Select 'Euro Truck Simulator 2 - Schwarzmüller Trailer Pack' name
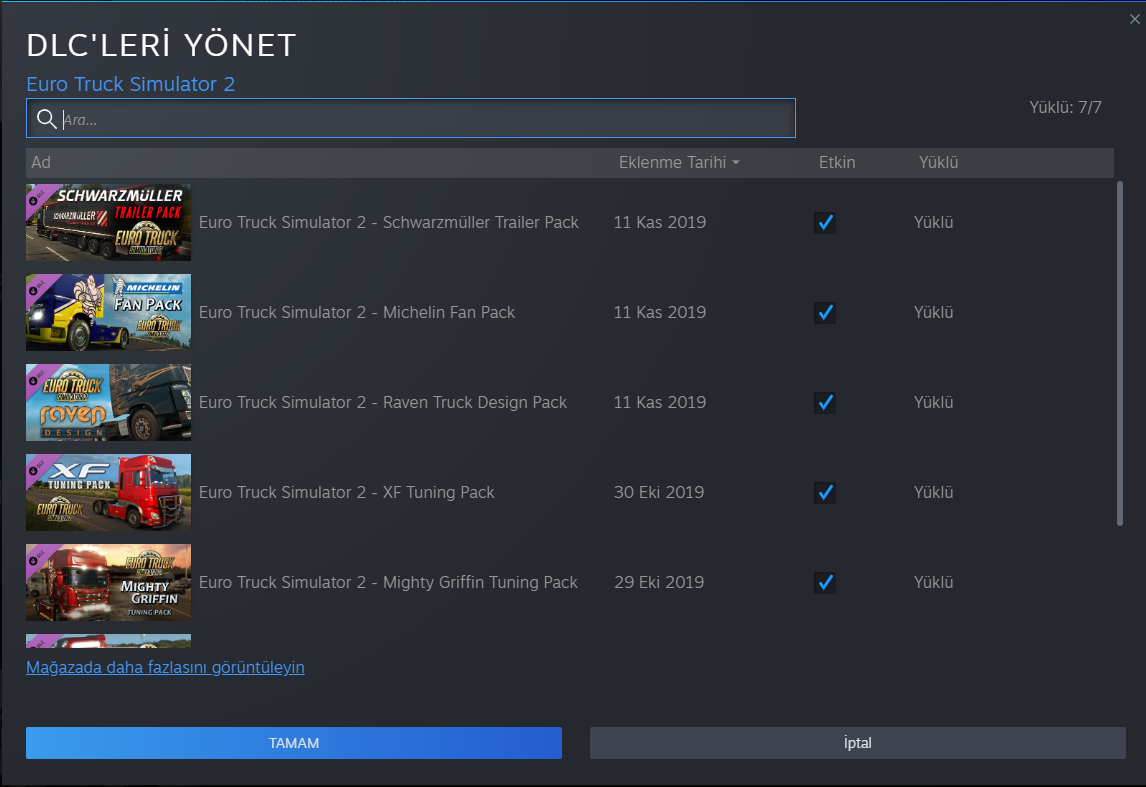 tap(389, 222)
